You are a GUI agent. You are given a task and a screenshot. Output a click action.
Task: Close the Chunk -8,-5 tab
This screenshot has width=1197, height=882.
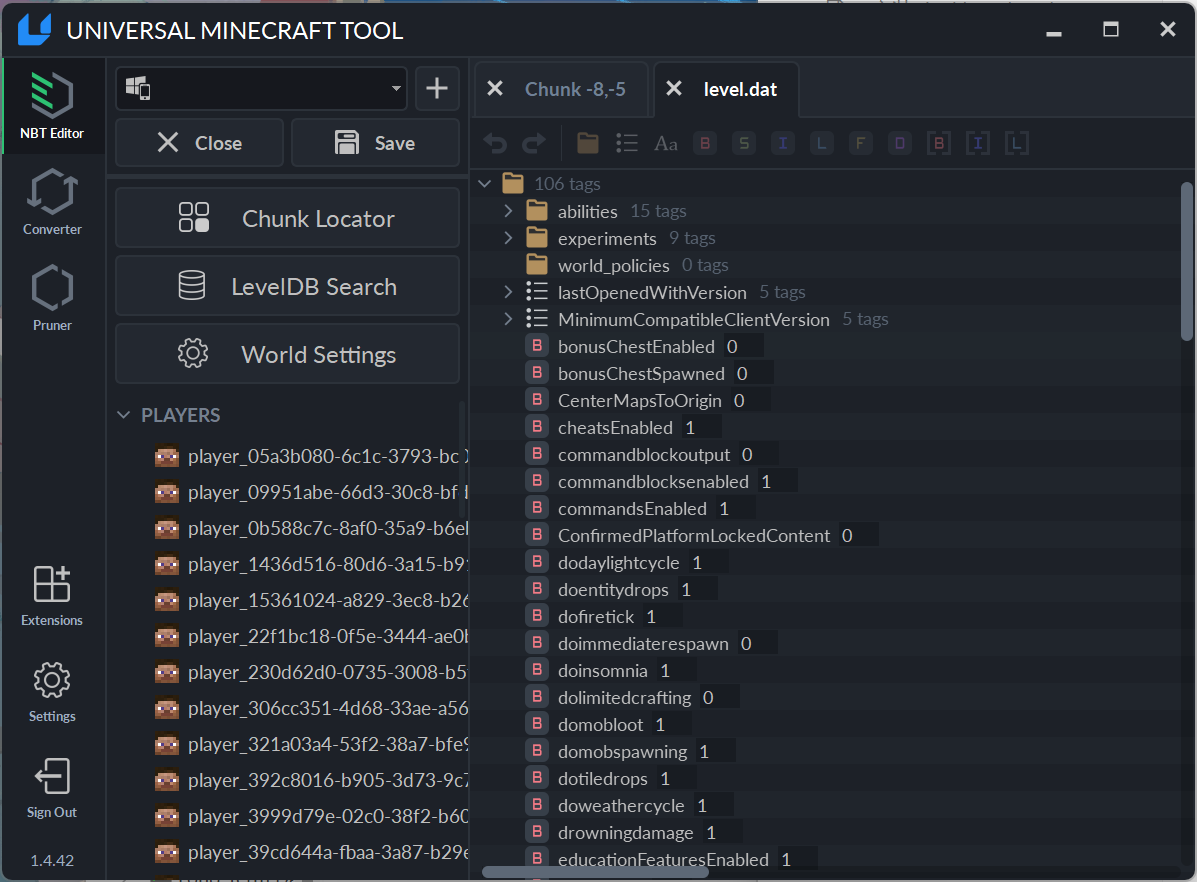pyautogui.click(x=495, y=89)
